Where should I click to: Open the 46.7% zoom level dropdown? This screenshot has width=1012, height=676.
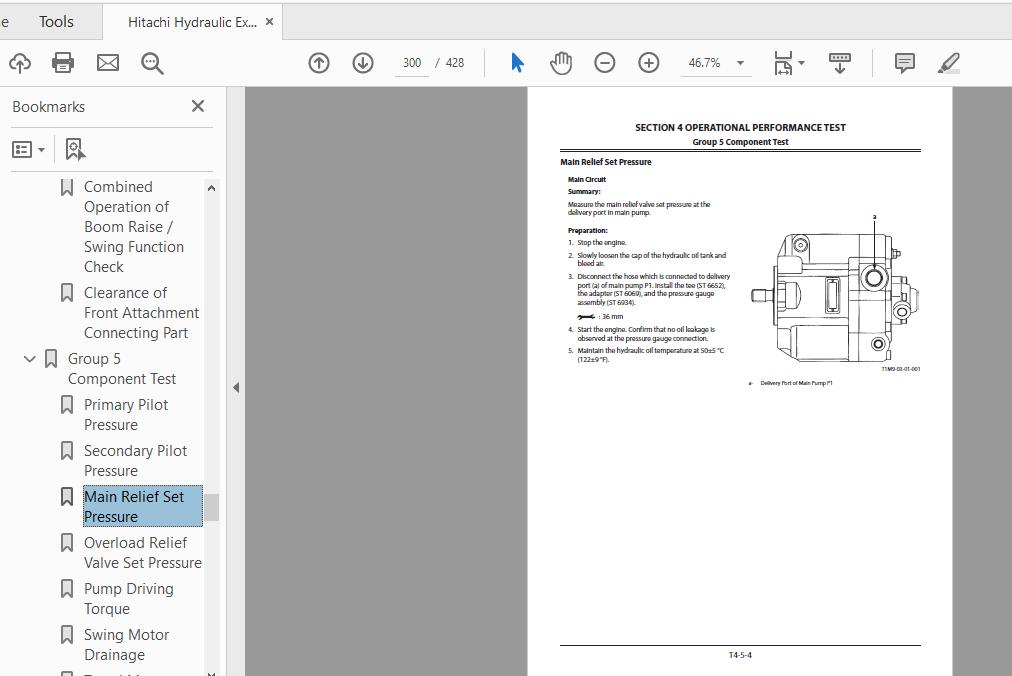pos(740,63)
